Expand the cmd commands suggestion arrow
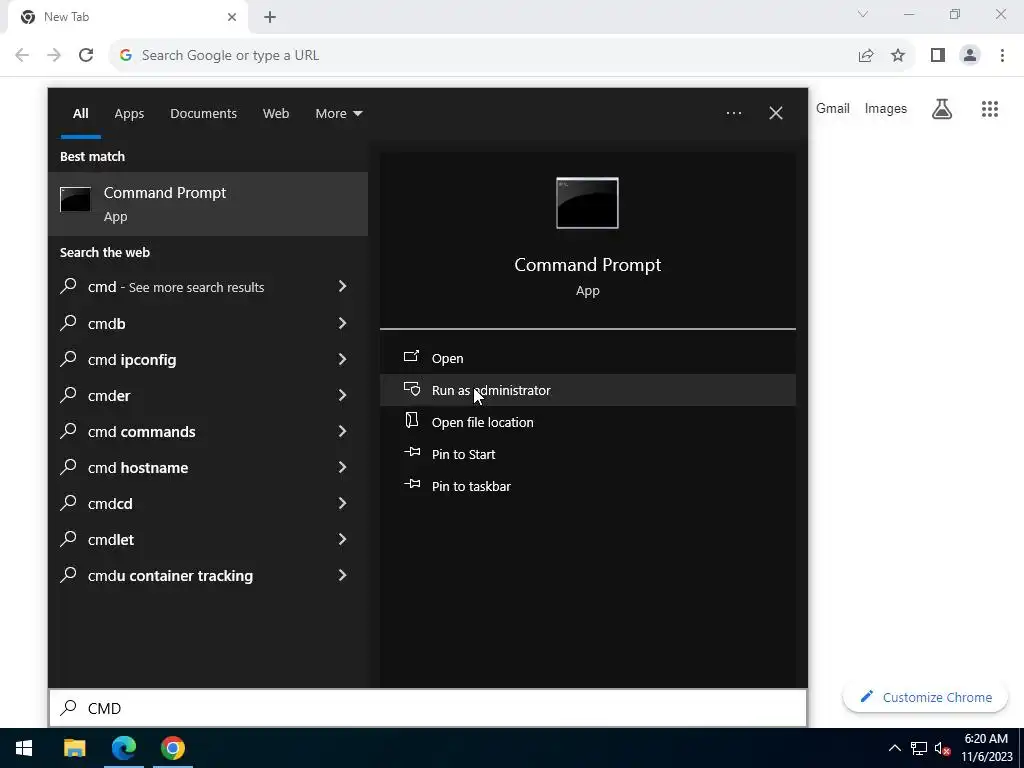1024x768 pixels. click(x=342, y=430)
